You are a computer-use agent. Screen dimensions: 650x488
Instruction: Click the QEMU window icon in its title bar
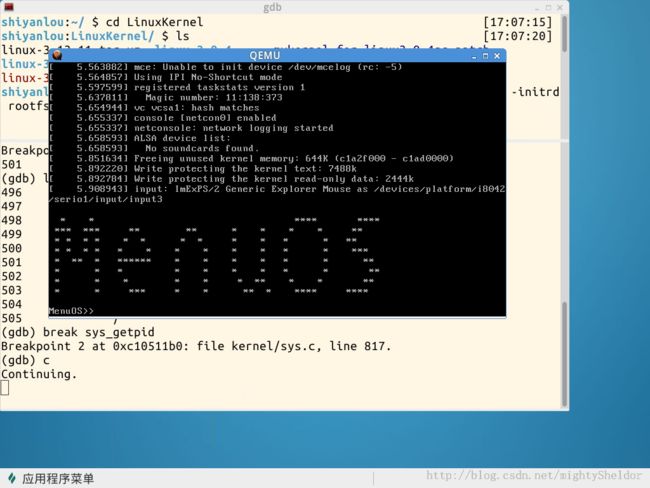57,55
